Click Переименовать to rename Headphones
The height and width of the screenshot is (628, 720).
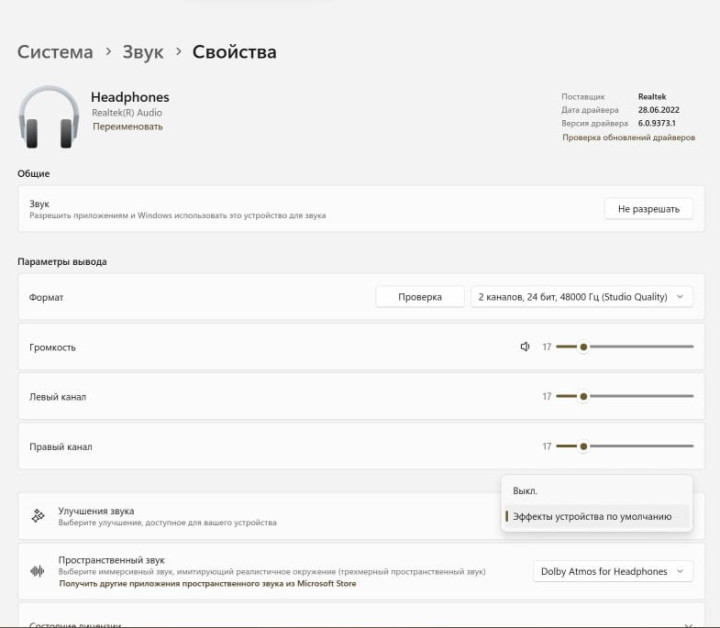pos(128,127)
